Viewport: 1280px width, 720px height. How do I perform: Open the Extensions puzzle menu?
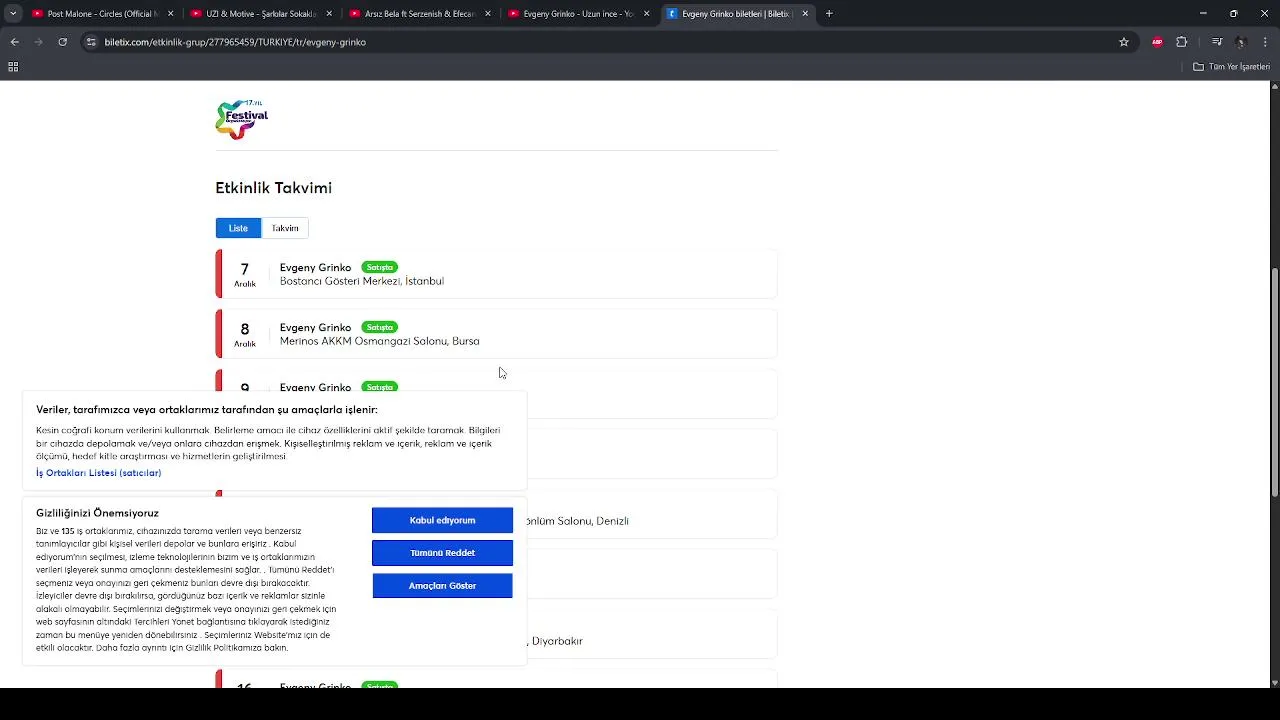(1182, 42)
